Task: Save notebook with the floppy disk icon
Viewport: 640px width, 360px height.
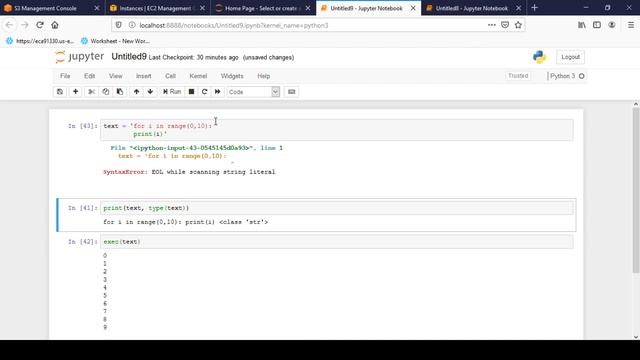Action: (x=60, y=92)
